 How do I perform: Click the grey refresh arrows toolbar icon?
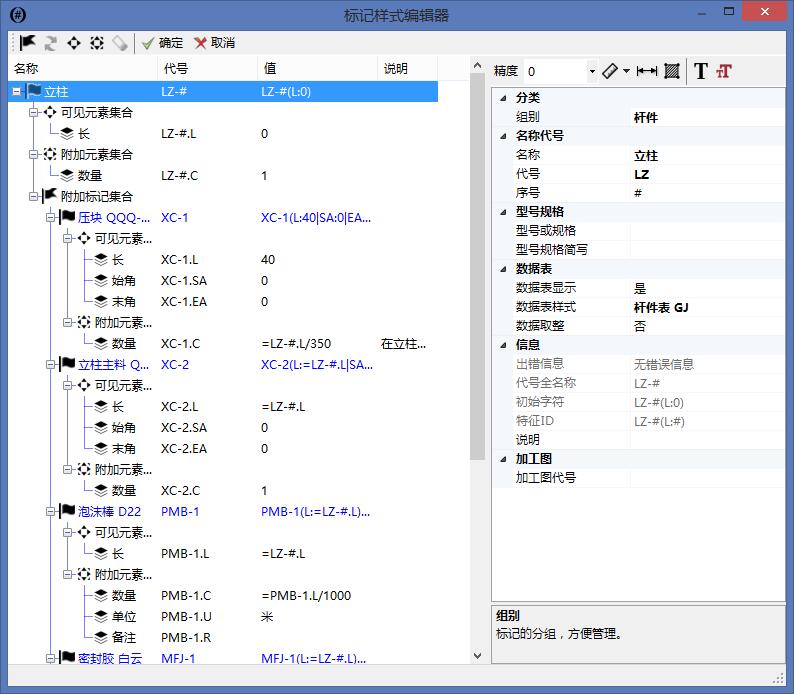click(x=50, y=43)
